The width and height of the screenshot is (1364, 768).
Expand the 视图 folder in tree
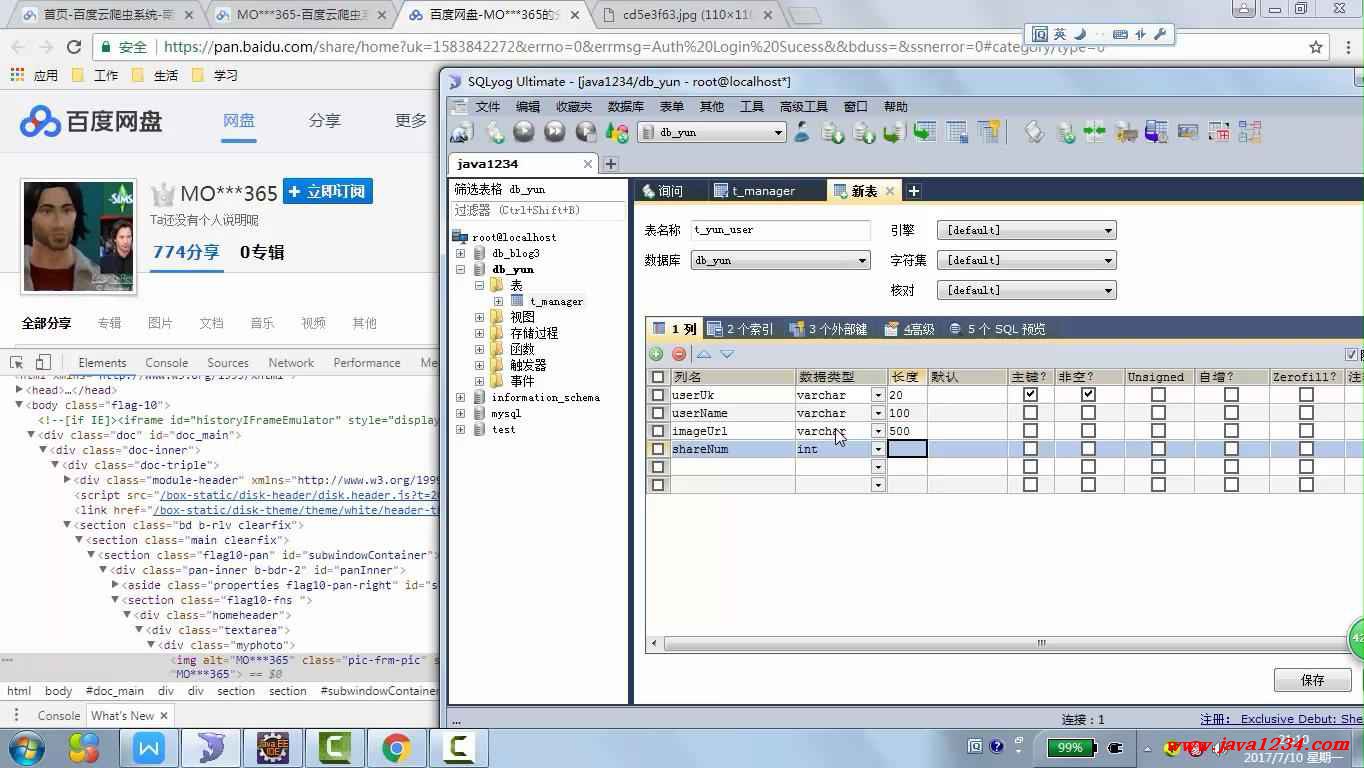480,317
